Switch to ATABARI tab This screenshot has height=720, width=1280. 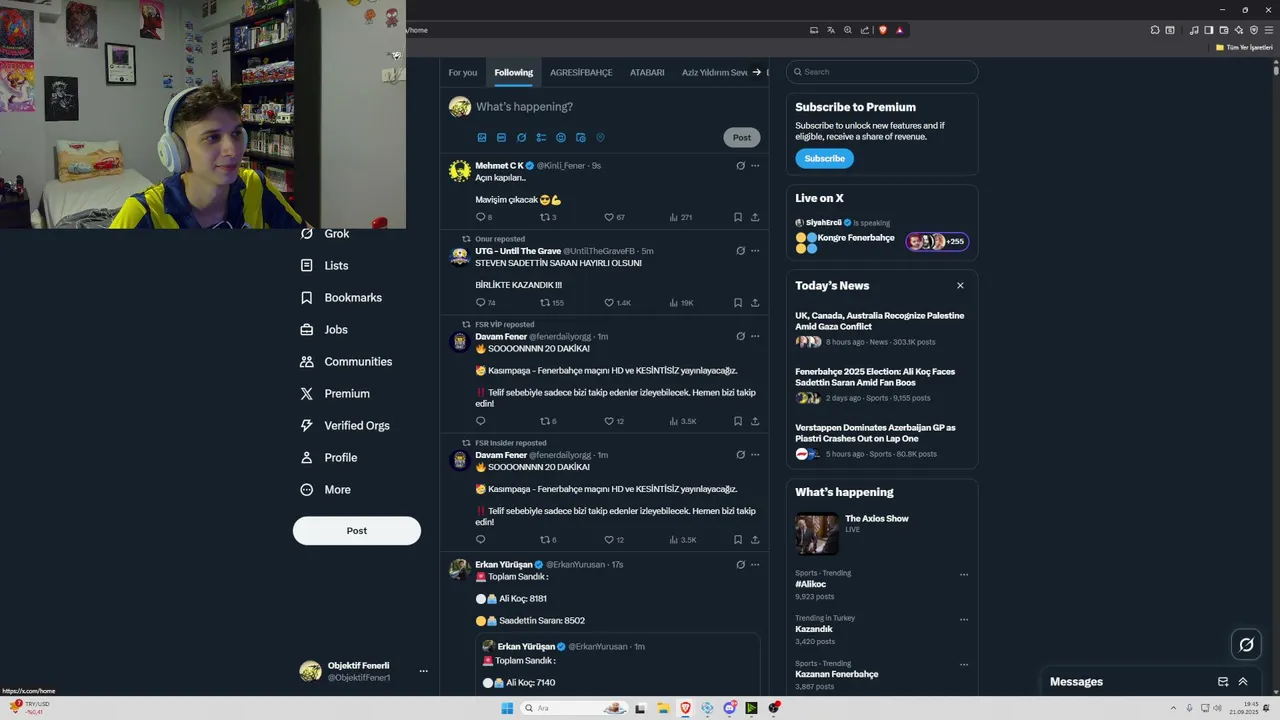pyautogui.click(x=647, y=73)
